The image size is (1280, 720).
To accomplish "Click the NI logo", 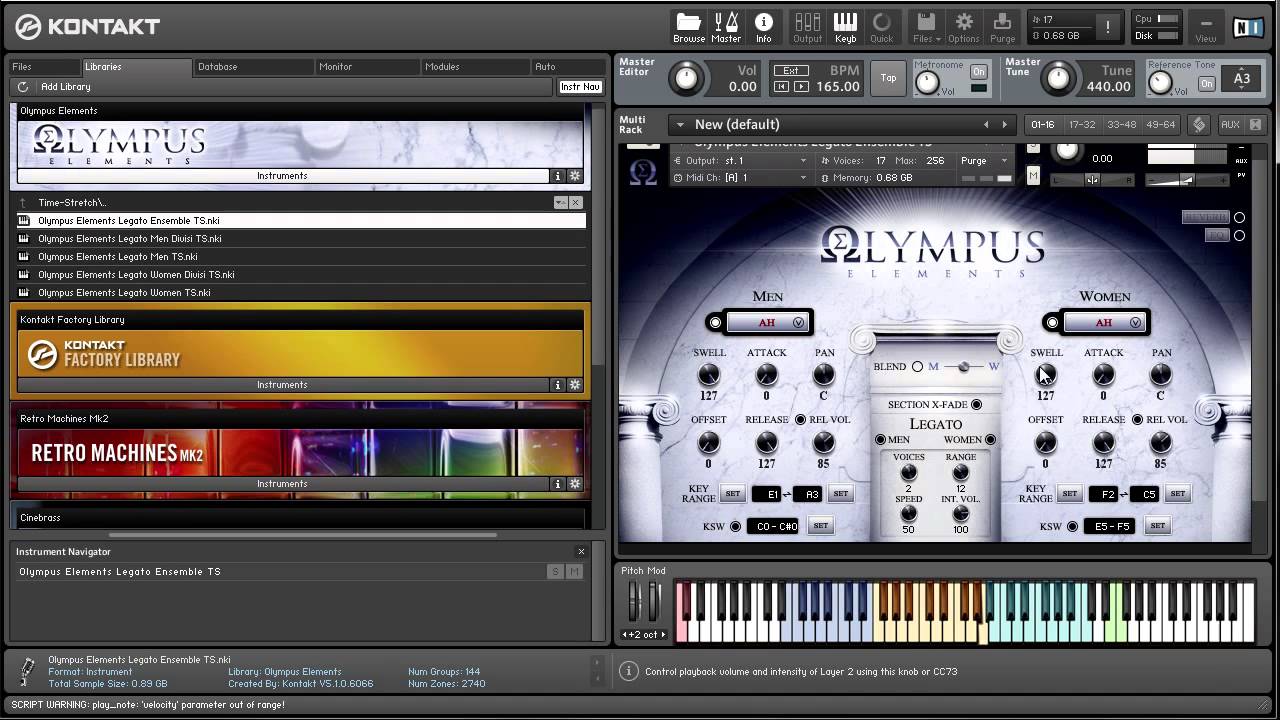I will [x=1247, y=27].
